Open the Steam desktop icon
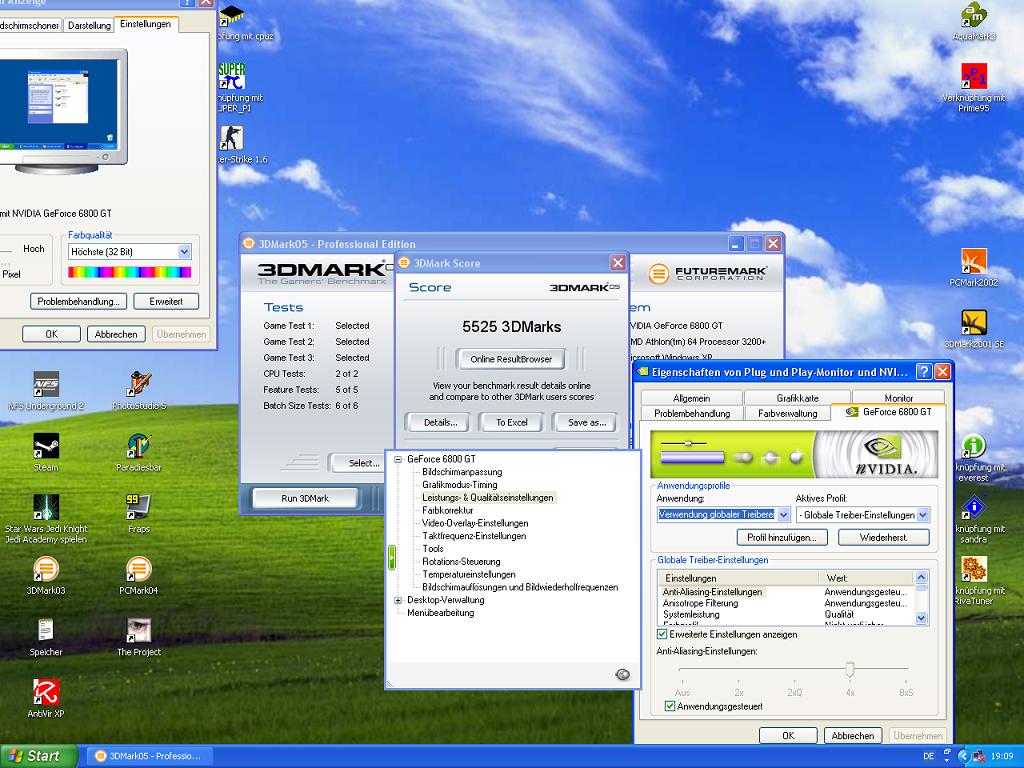 tap(46, 446)
